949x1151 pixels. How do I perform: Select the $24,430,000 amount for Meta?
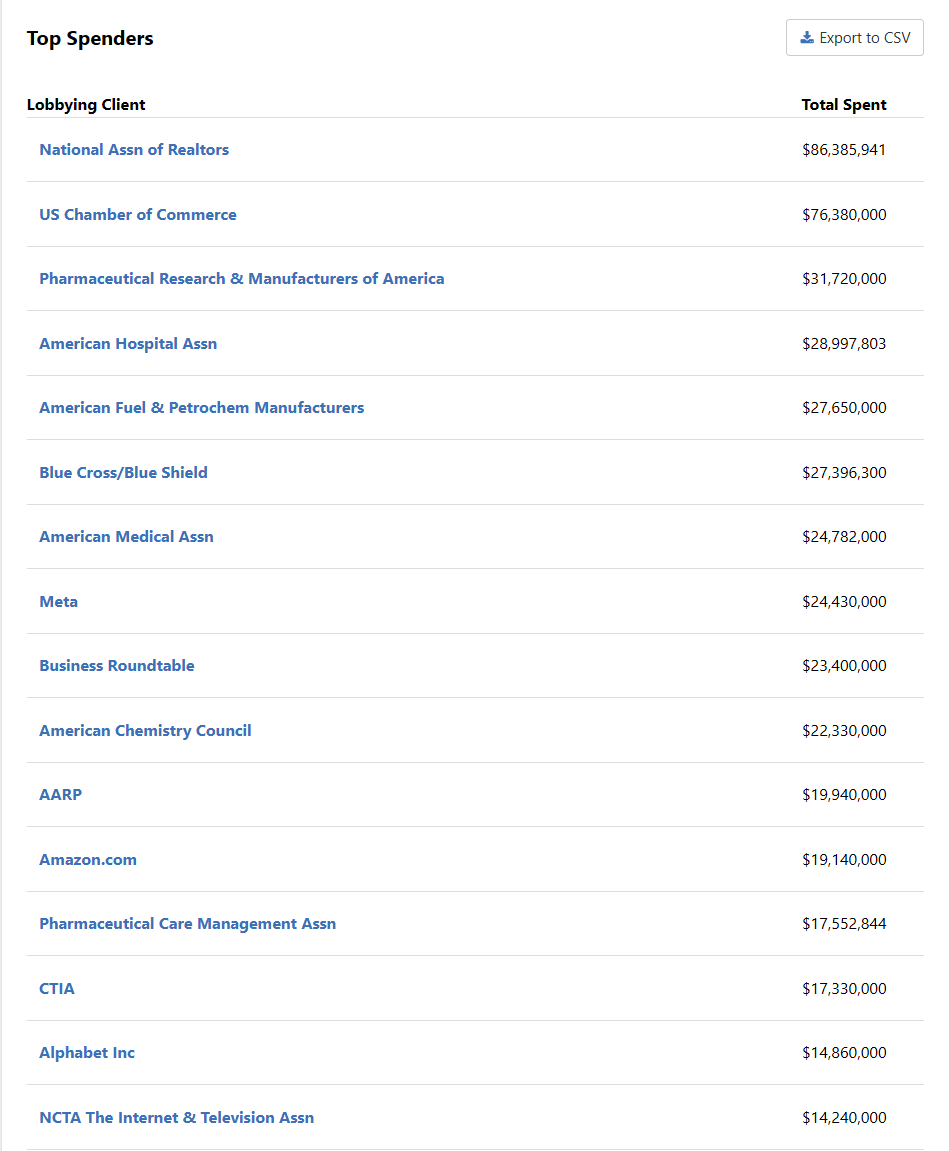pyautogui.click(x=844, y=602)
